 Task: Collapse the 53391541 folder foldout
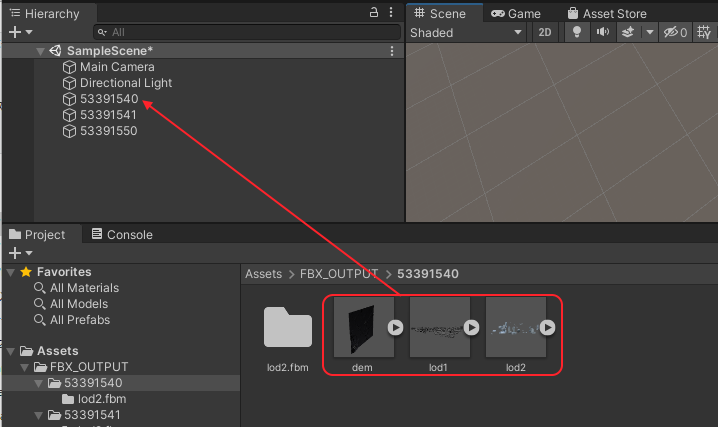coord(39,416)
